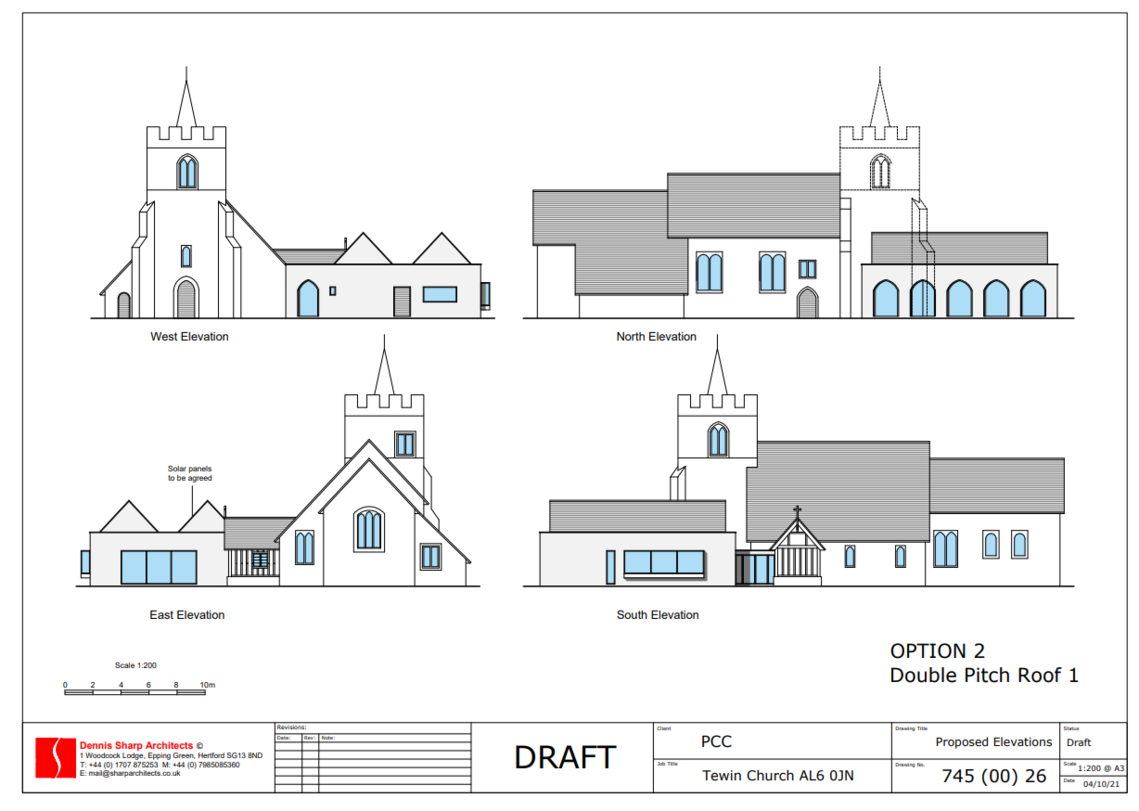This screenshot has width=1139, height=811.
Task: Click the "4" mark on the scale bar
Action: [121, 685]
